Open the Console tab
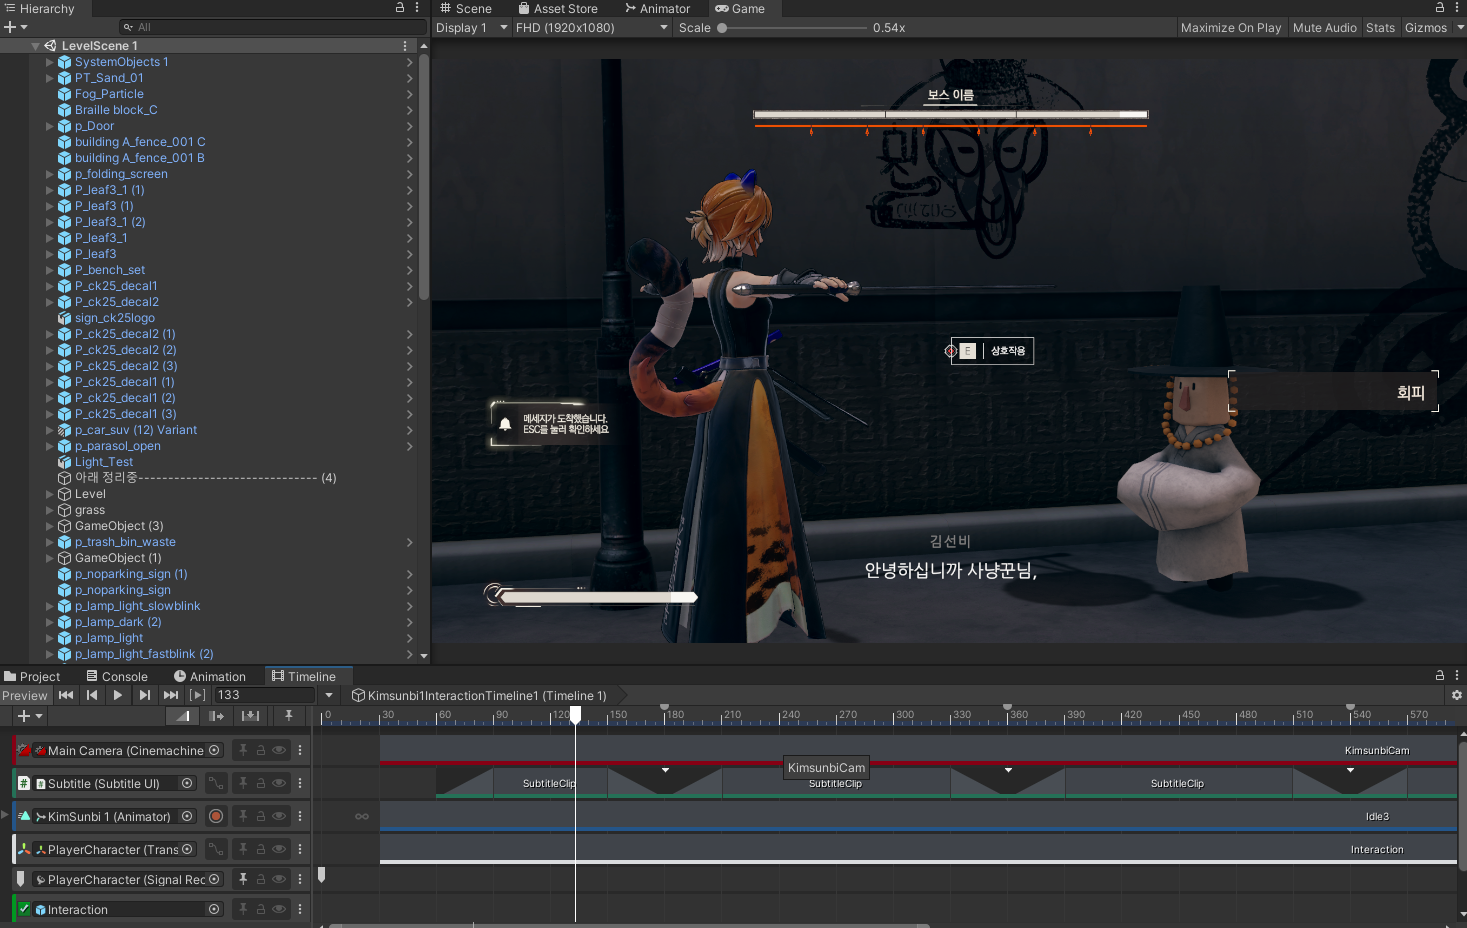This screenshot has width=1467, height=928. coord(116,676)
